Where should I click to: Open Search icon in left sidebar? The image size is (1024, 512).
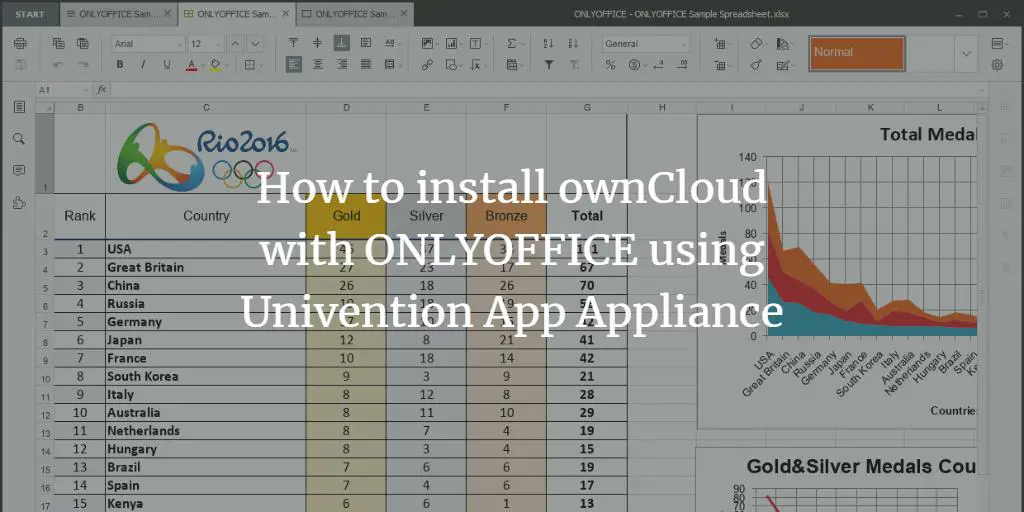pyautogui.click(x=19, y=138)
